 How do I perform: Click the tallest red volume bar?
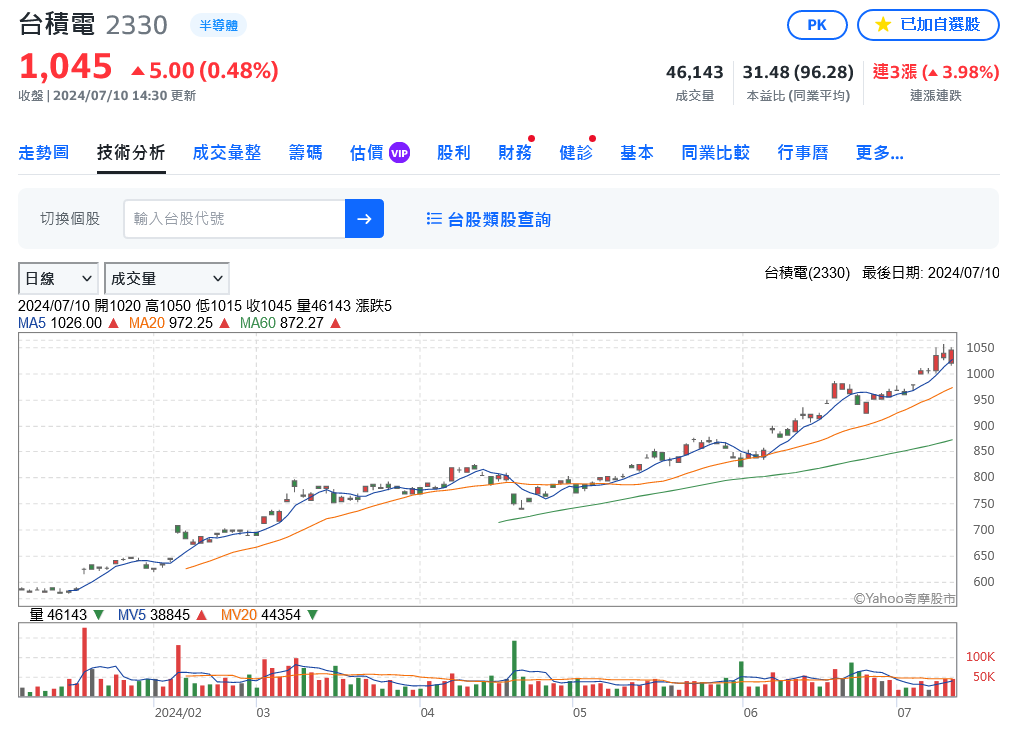(x=84, y=662)
